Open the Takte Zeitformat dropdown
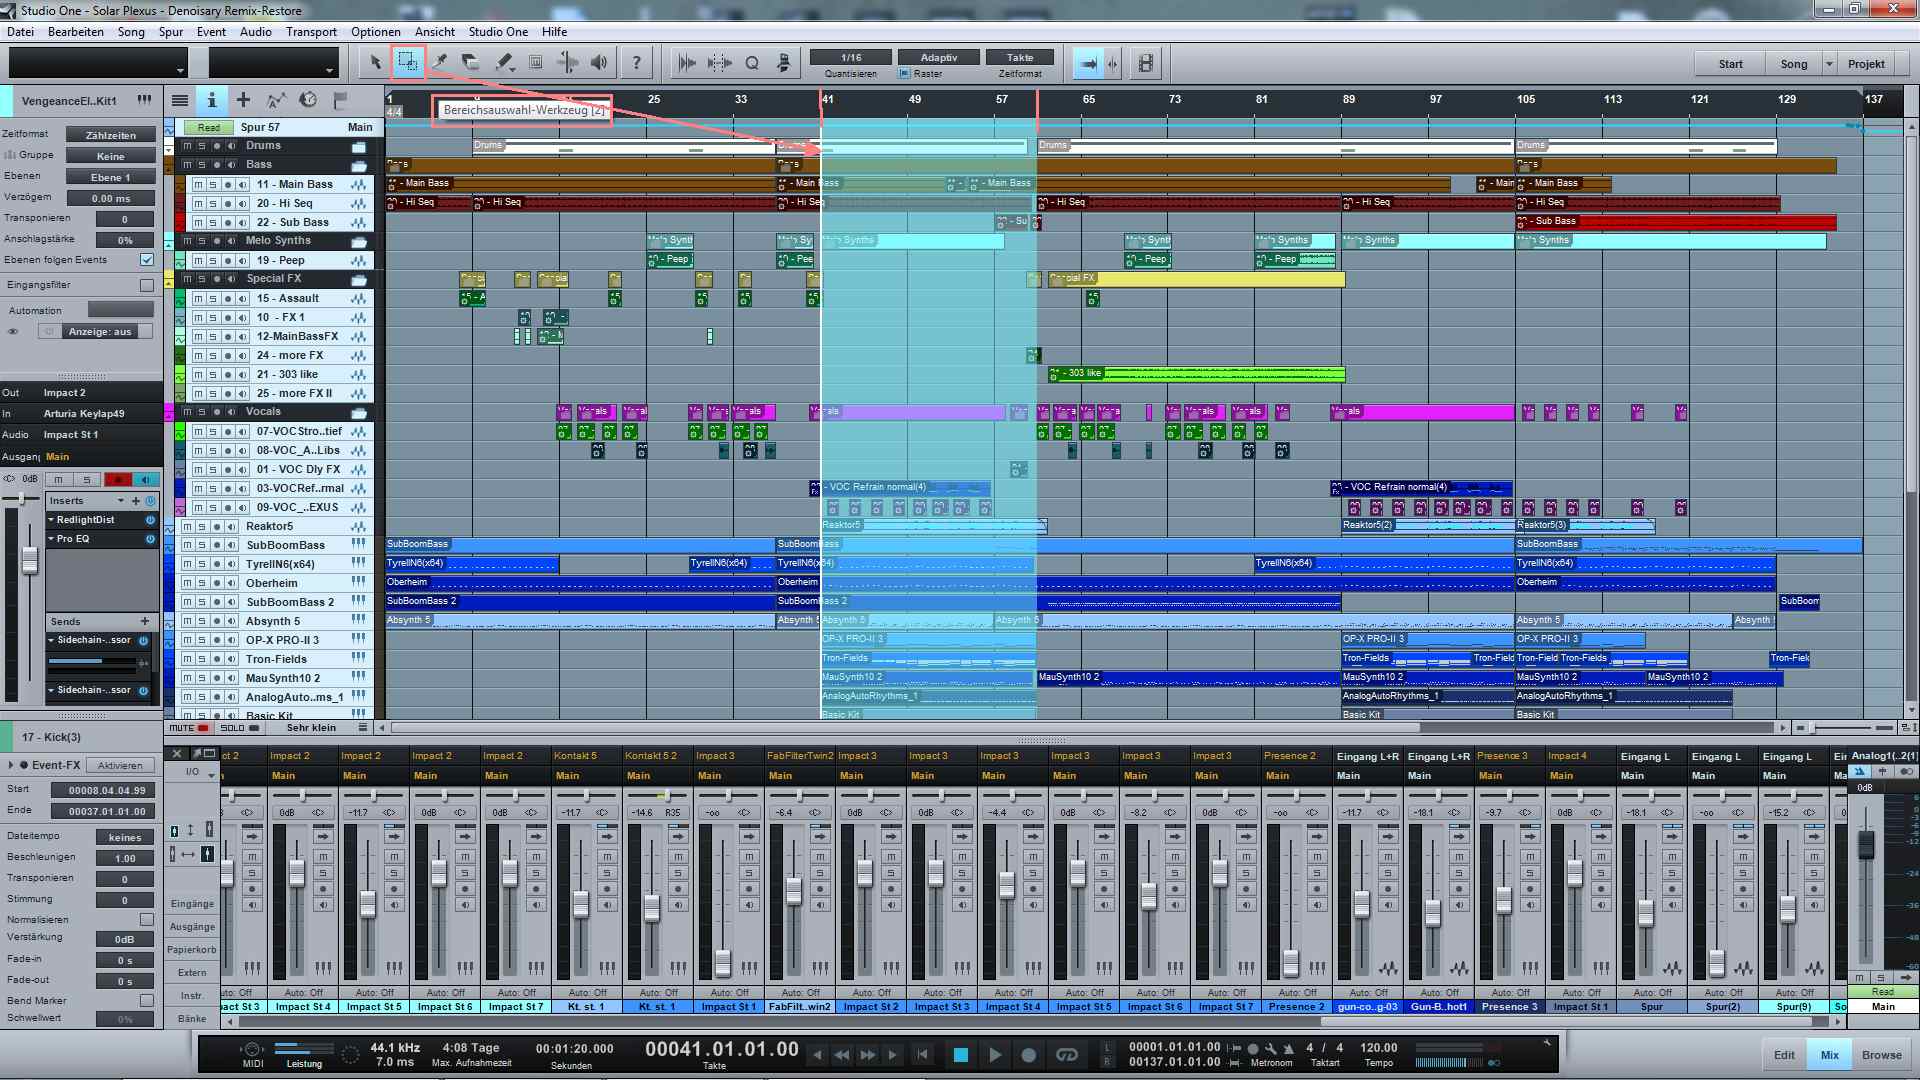Viewport: 1920px width, 1080px height. tap(1020, 58)
